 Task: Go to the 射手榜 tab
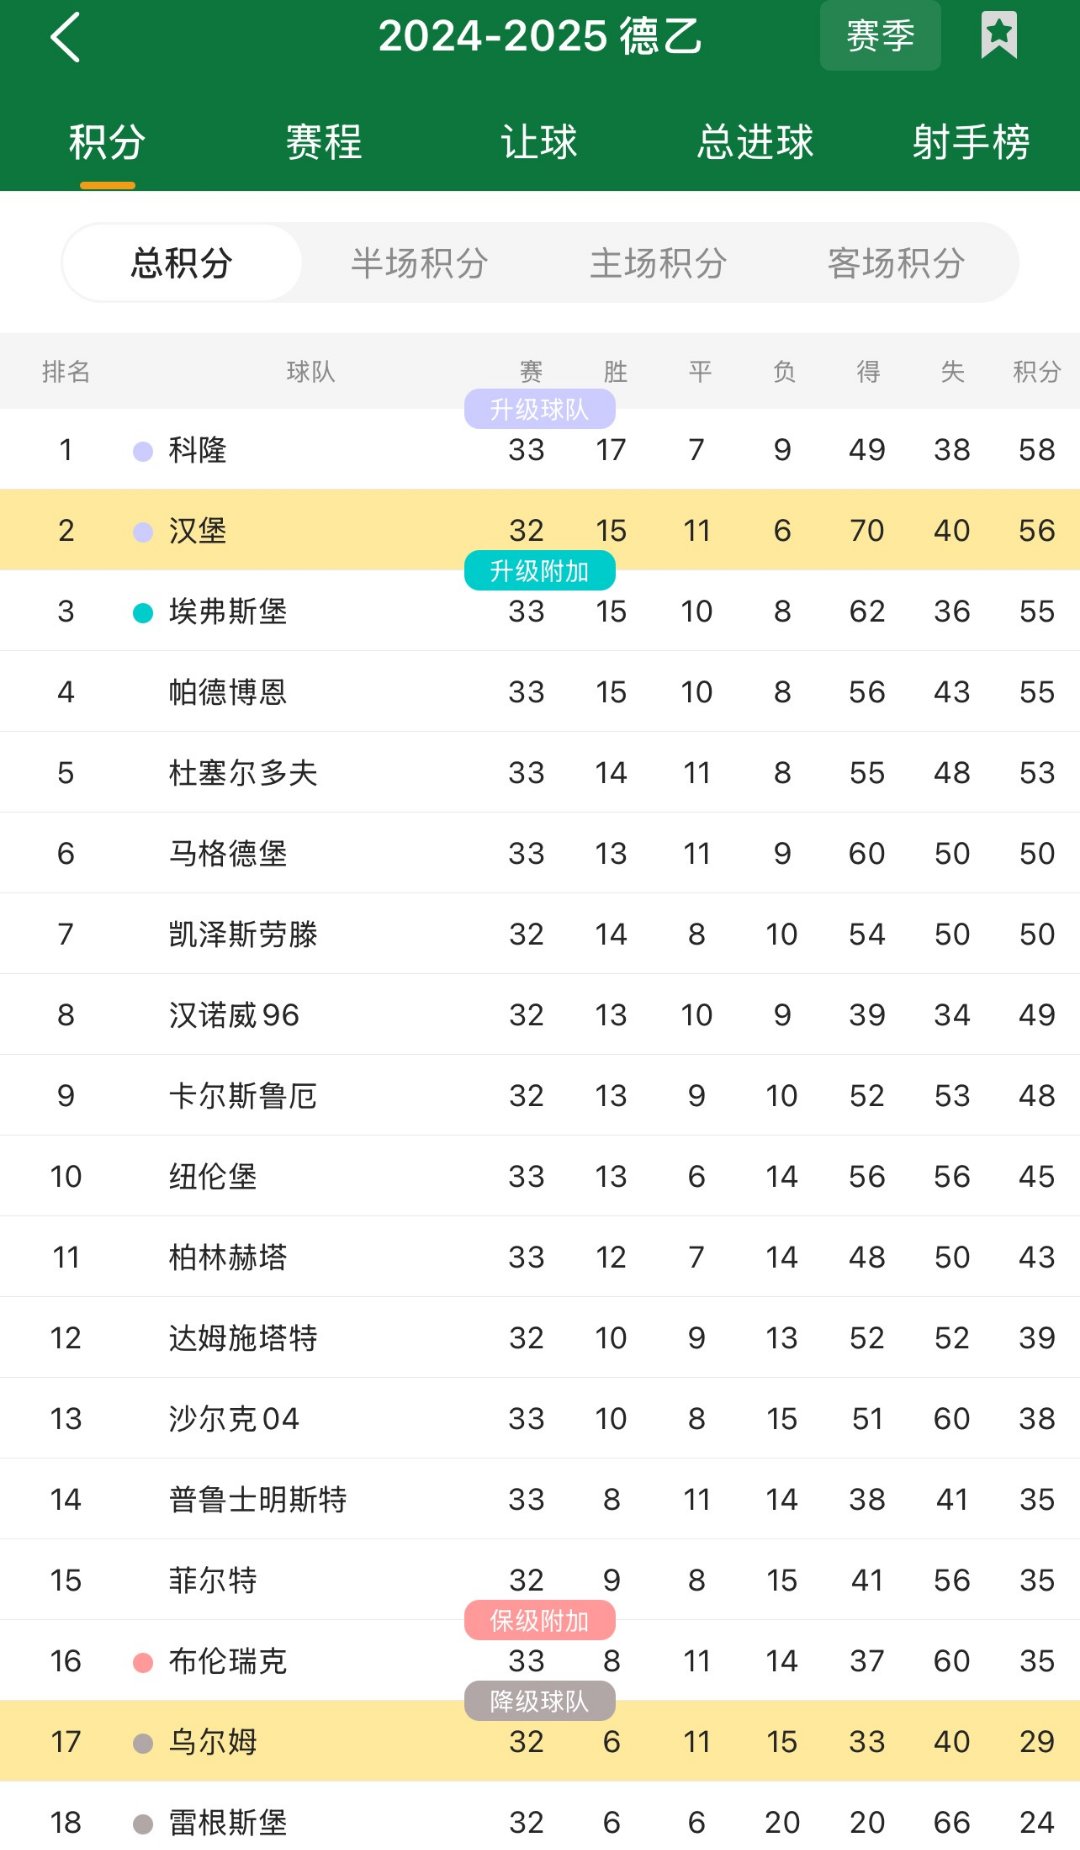point(970,142)
